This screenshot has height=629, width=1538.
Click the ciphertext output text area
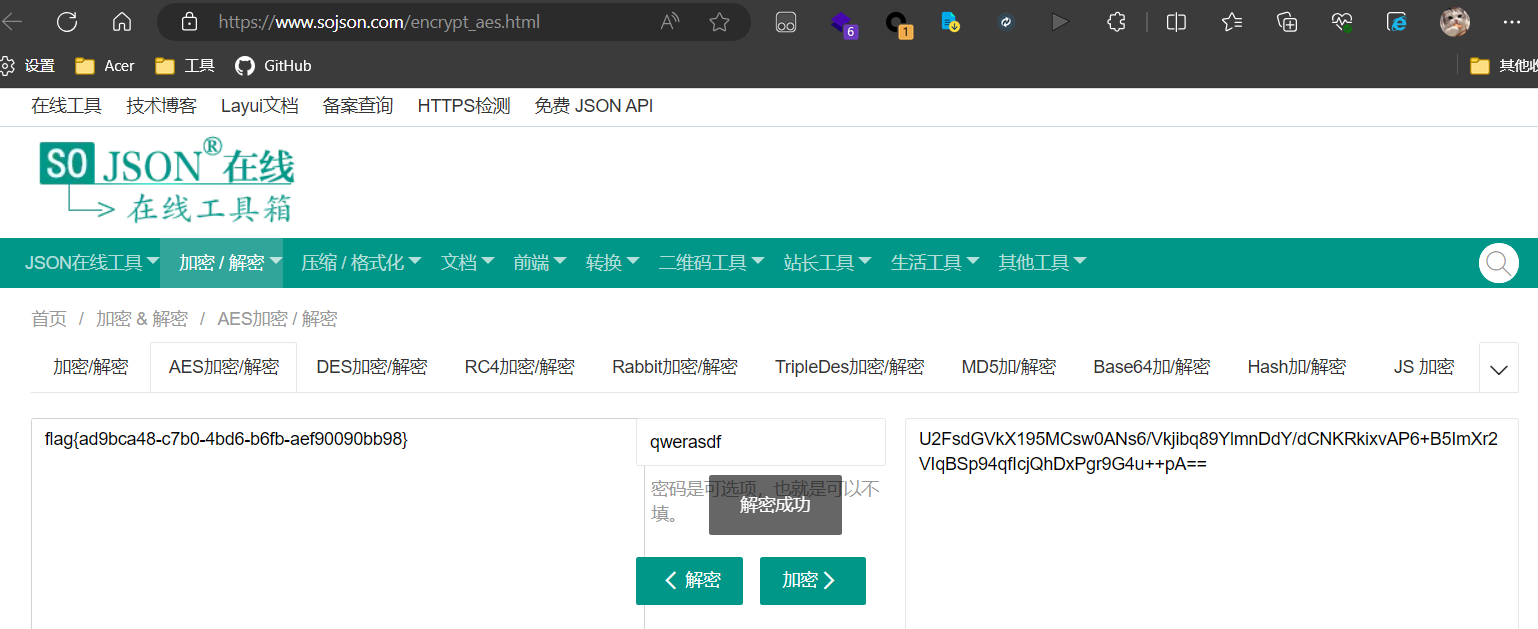[x=1211, y=523]
